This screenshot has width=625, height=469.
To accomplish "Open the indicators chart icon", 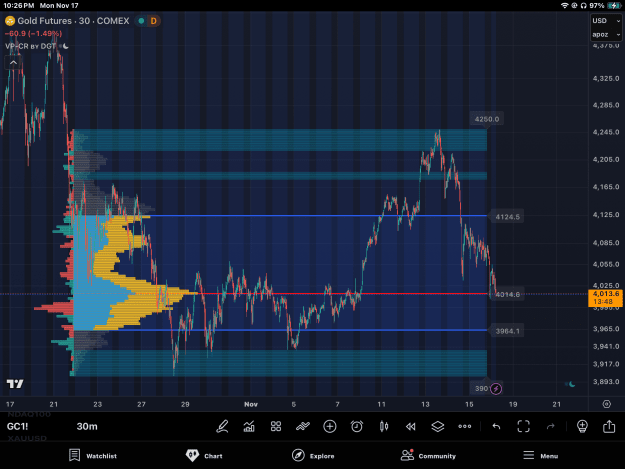I will [249, 426].
